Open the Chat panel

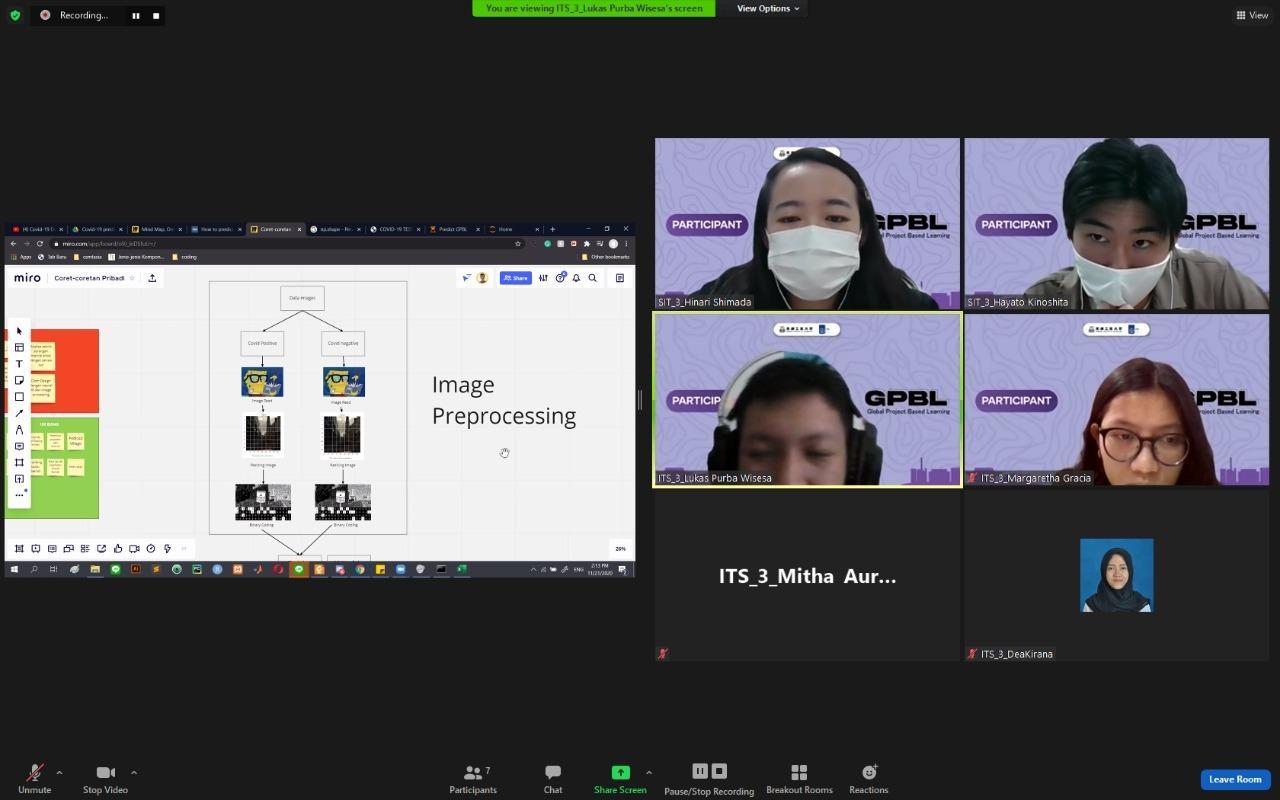(552, 779)
